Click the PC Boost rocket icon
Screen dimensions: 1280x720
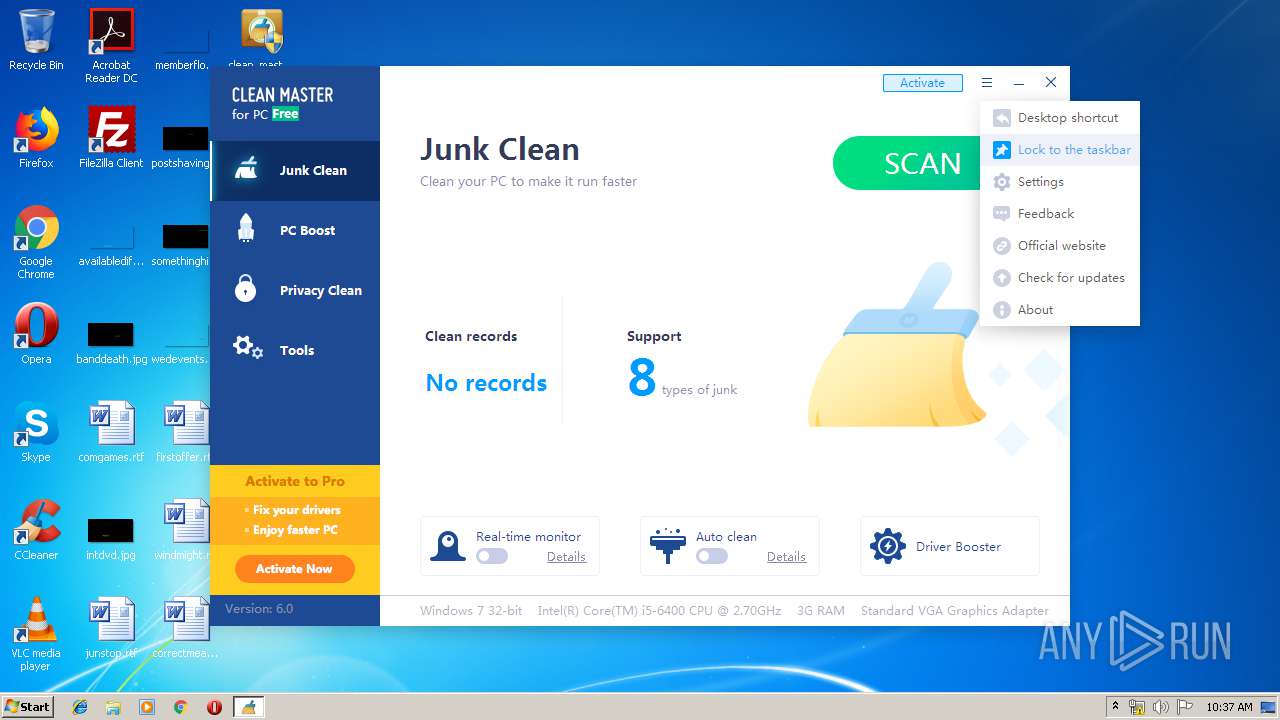(246, 229)
